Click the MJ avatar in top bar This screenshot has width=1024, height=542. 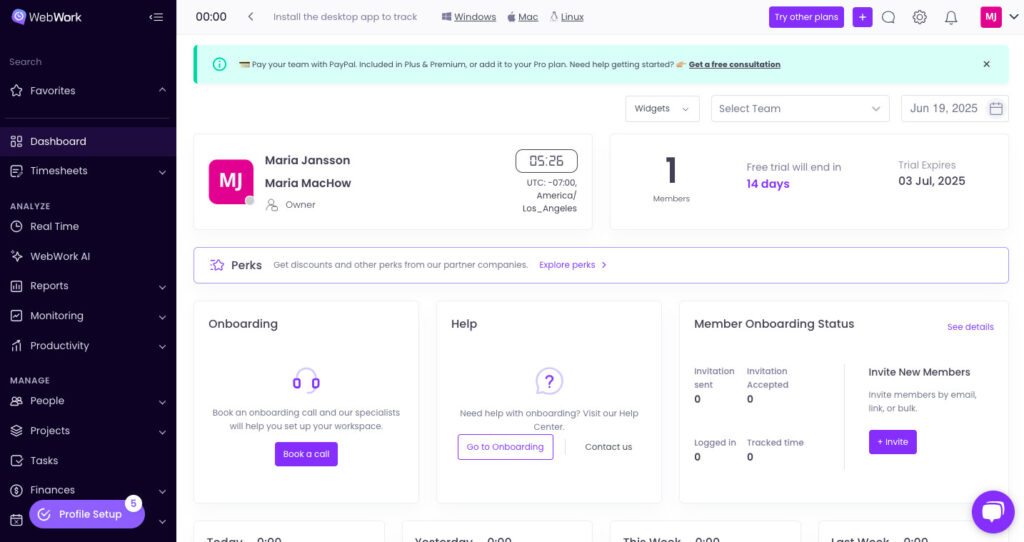pos(991,17)
